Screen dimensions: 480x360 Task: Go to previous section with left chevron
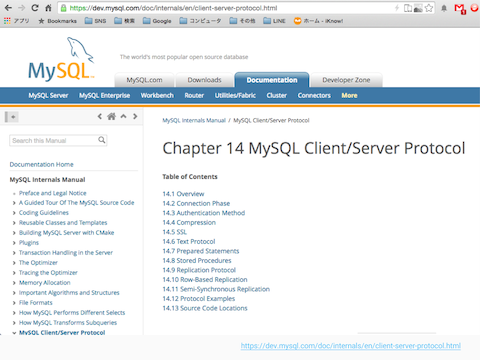[x=100, y=116]
